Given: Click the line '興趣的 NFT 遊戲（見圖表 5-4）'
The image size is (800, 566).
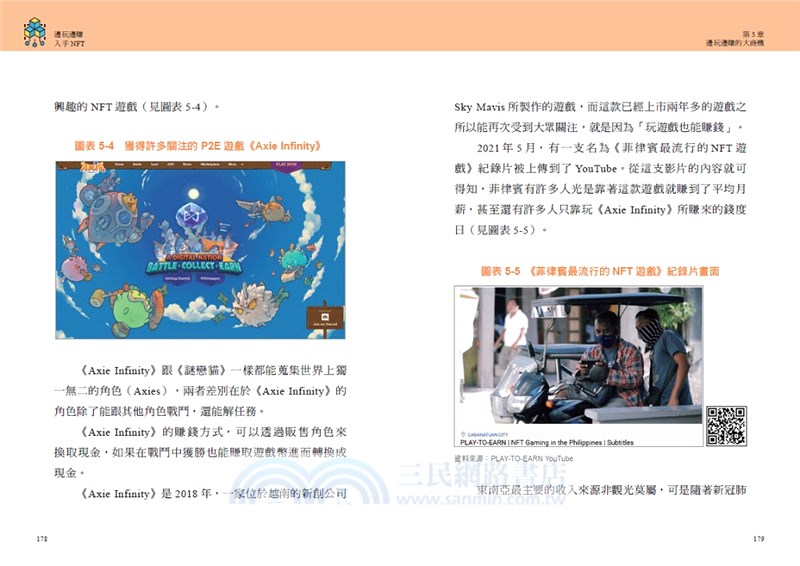Looking at the screenshot, I should [137, 107].
